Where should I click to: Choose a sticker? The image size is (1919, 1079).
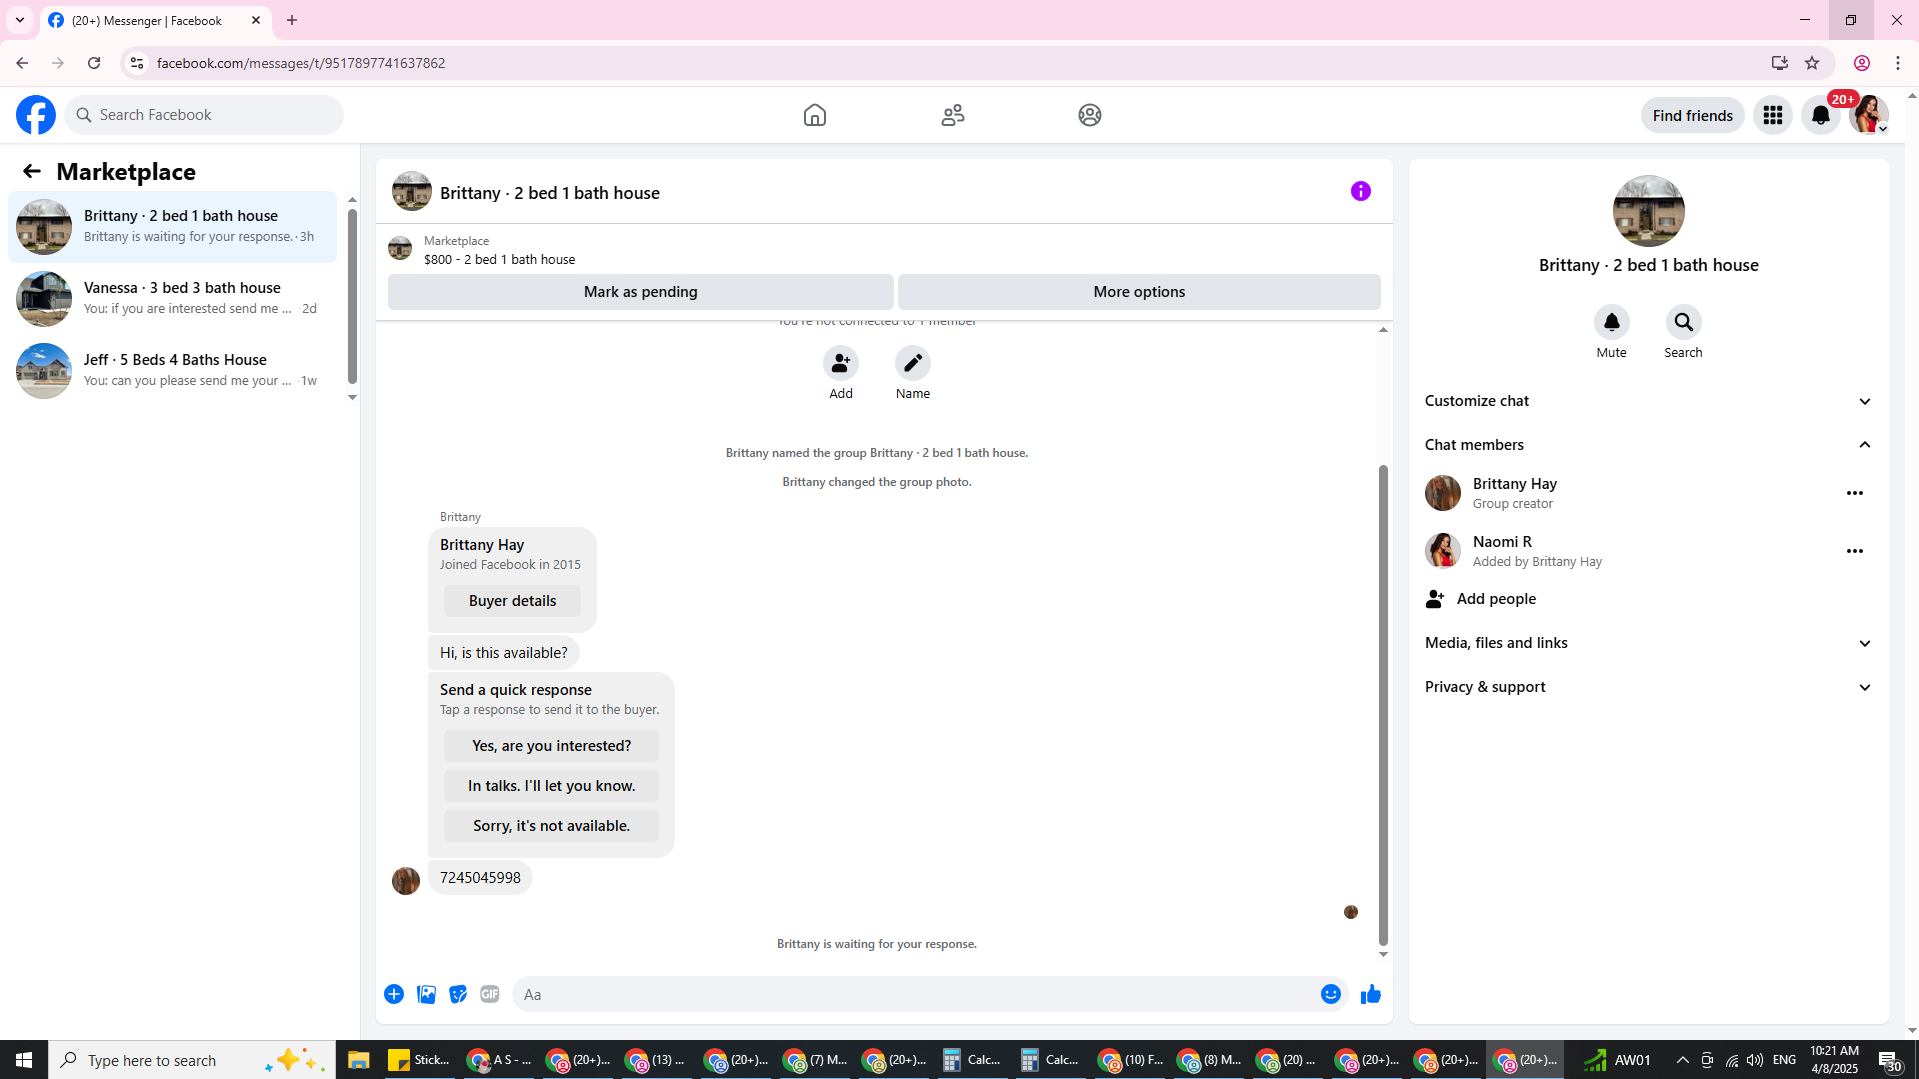coord(458,993)
